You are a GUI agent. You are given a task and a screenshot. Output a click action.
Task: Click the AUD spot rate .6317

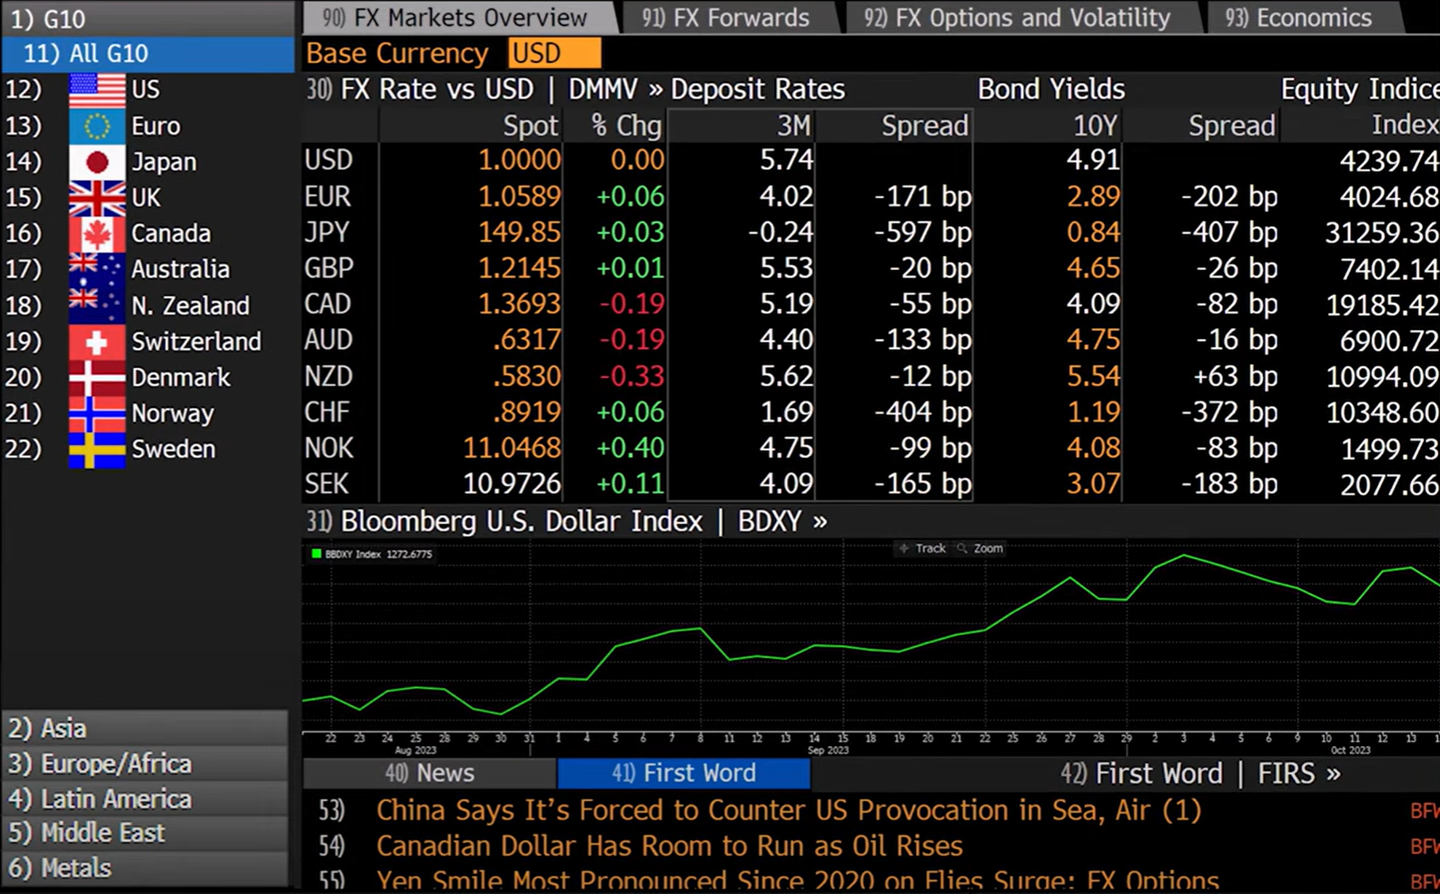pos(526,341)
